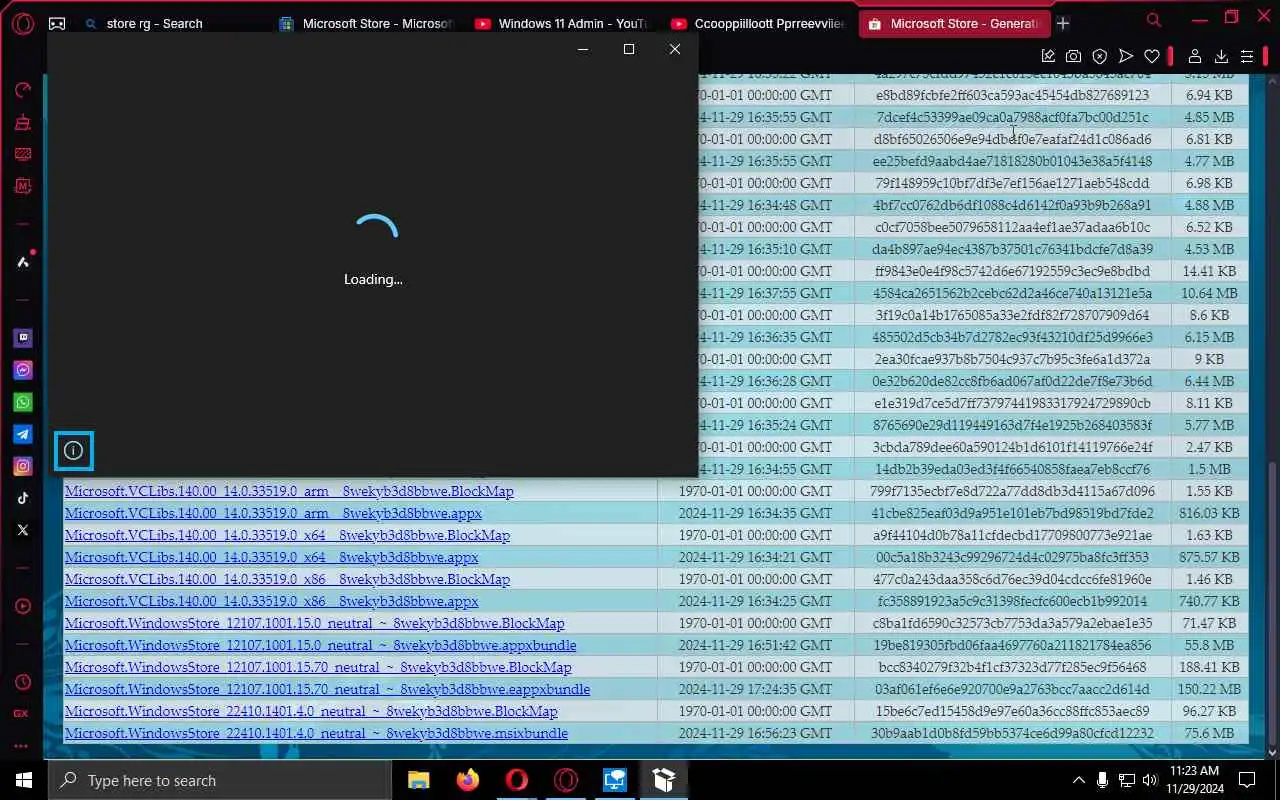
Task: Open Firefox from the taskbar
Action: coord(467,780)
